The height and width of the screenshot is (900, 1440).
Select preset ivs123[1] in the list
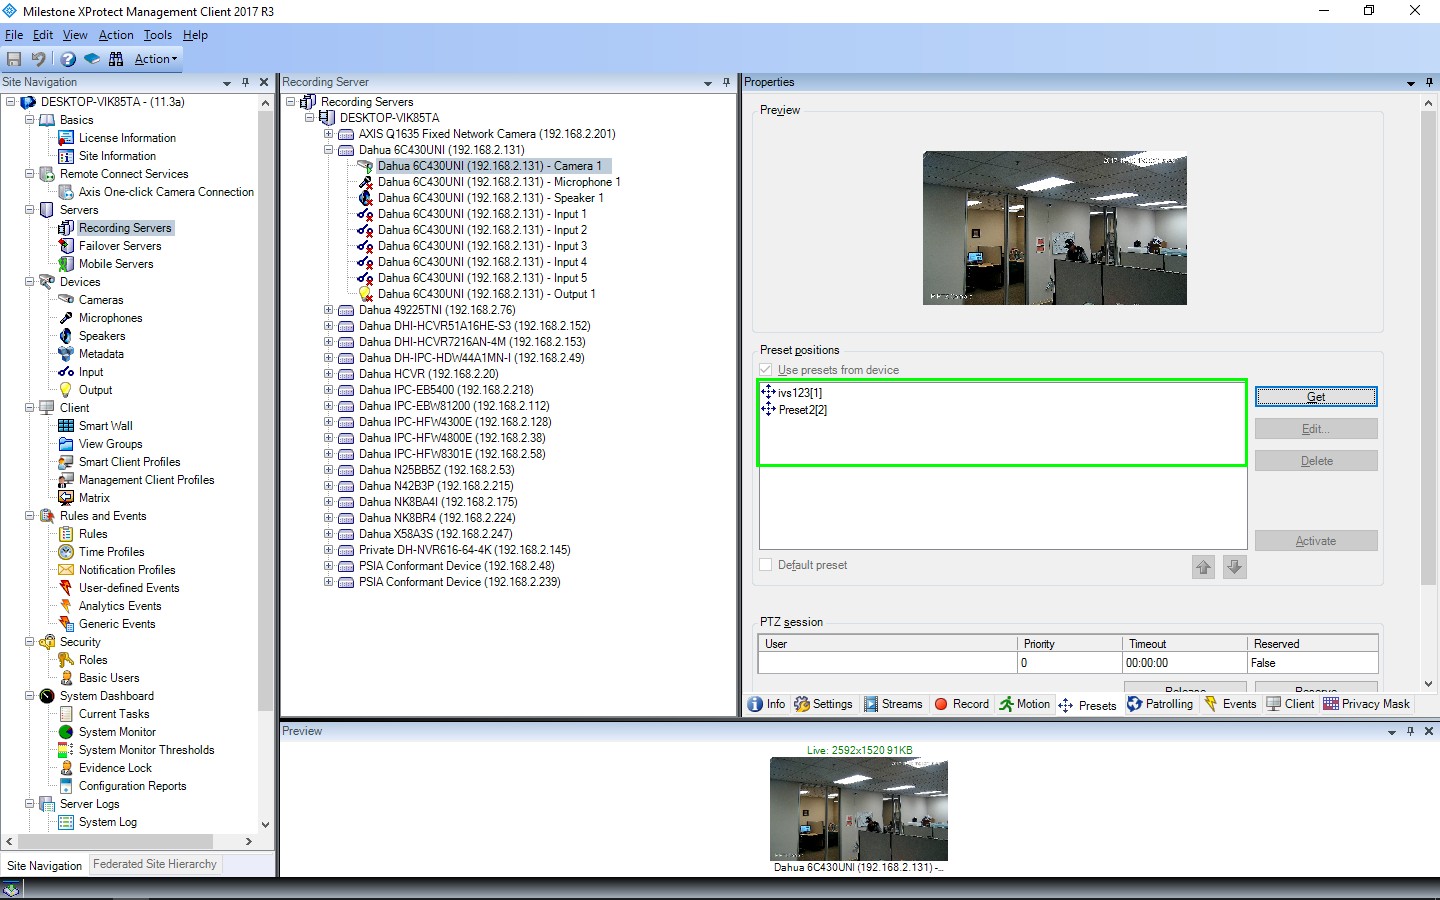click(800, 393)
